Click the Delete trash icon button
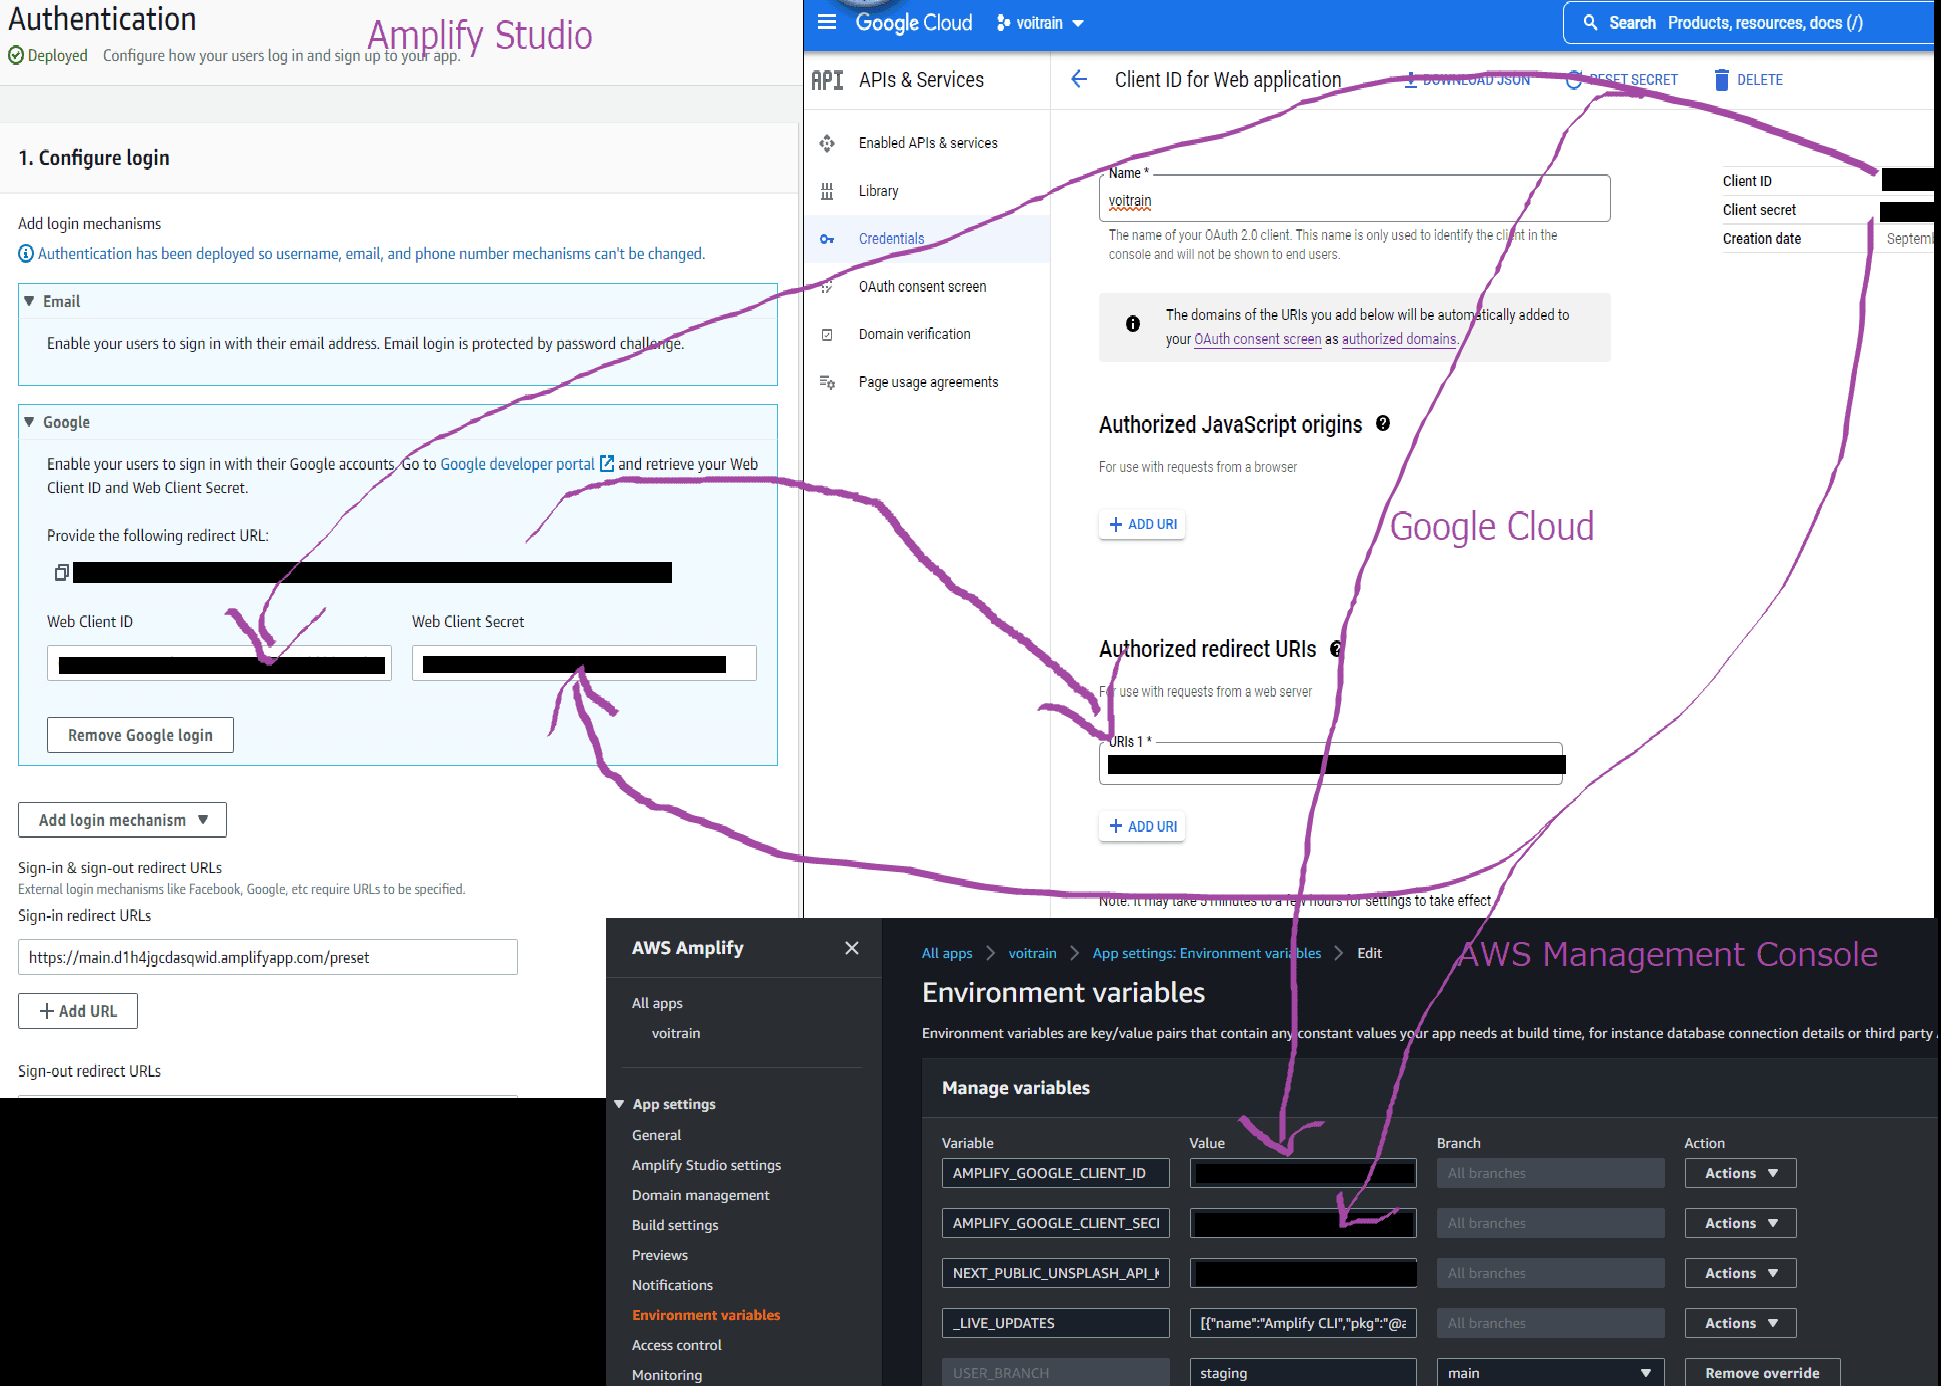Viewport: 1941px width, 1386px height. [1721, 80]
